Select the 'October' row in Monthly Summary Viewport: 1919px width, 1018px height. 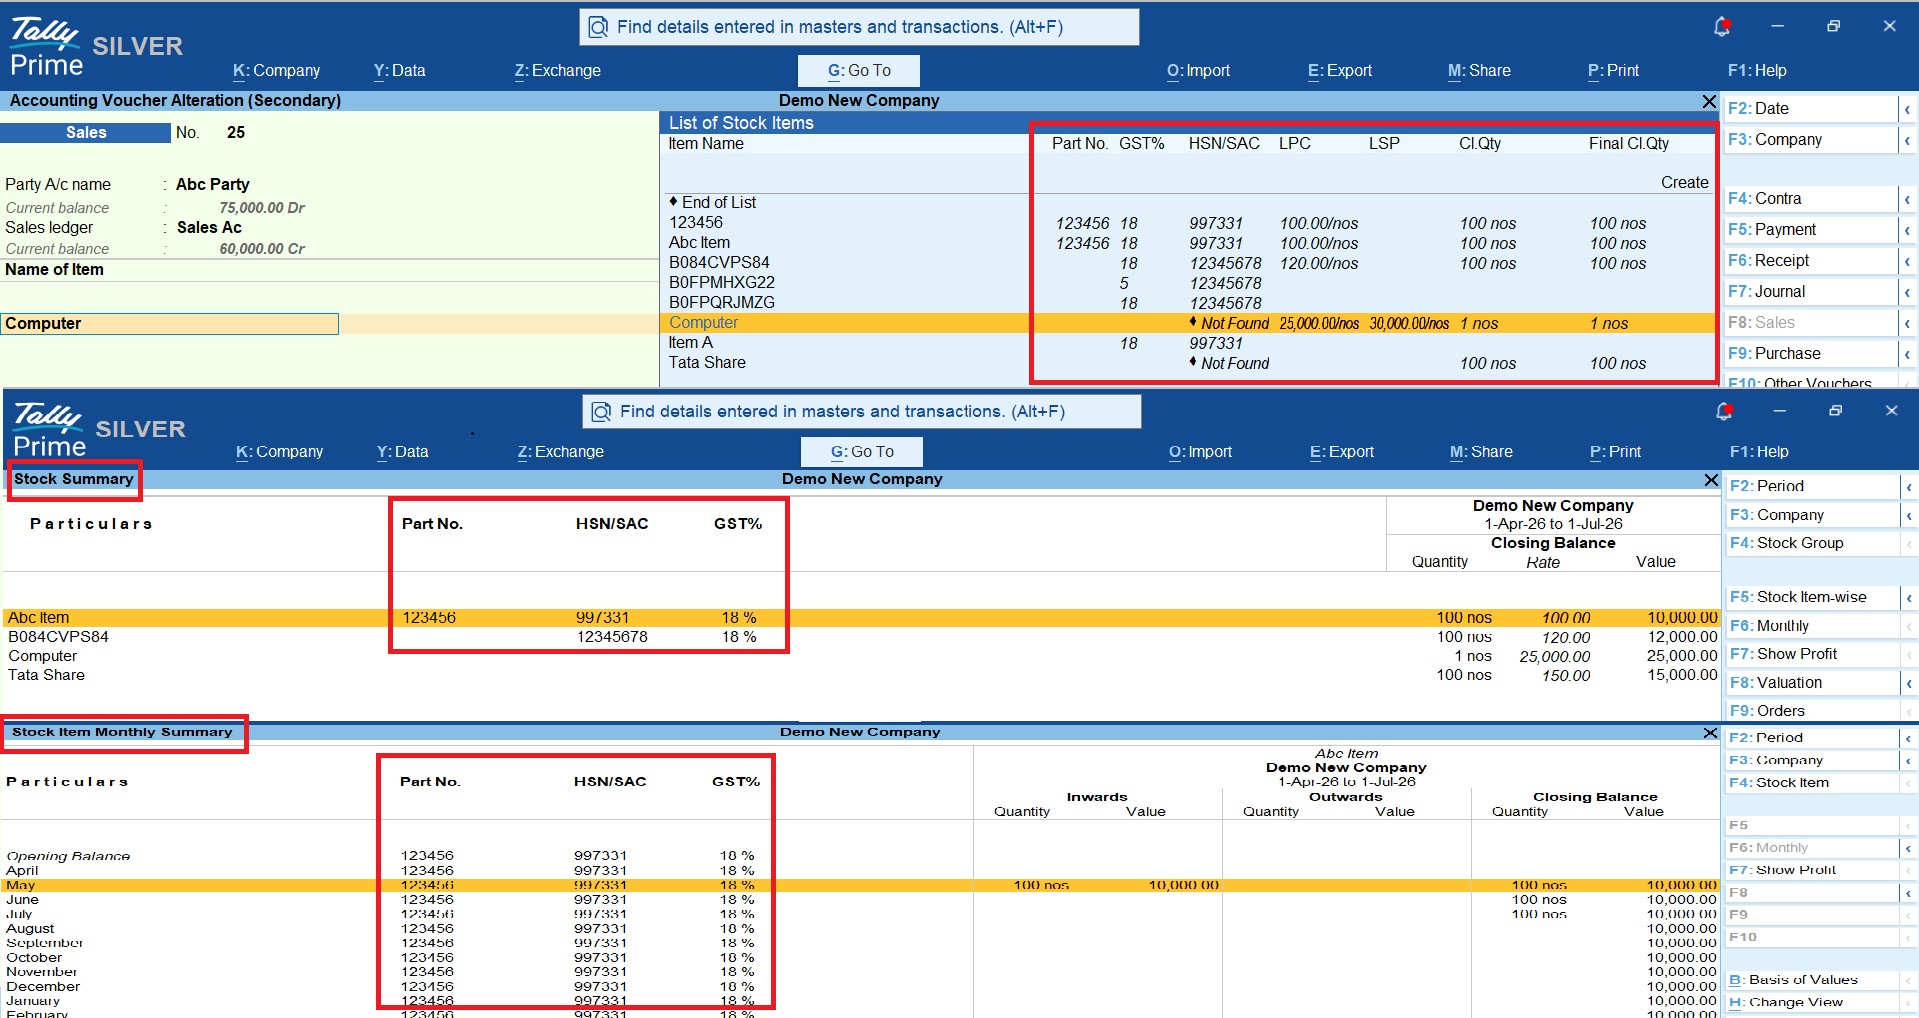[x=862, y=958]
